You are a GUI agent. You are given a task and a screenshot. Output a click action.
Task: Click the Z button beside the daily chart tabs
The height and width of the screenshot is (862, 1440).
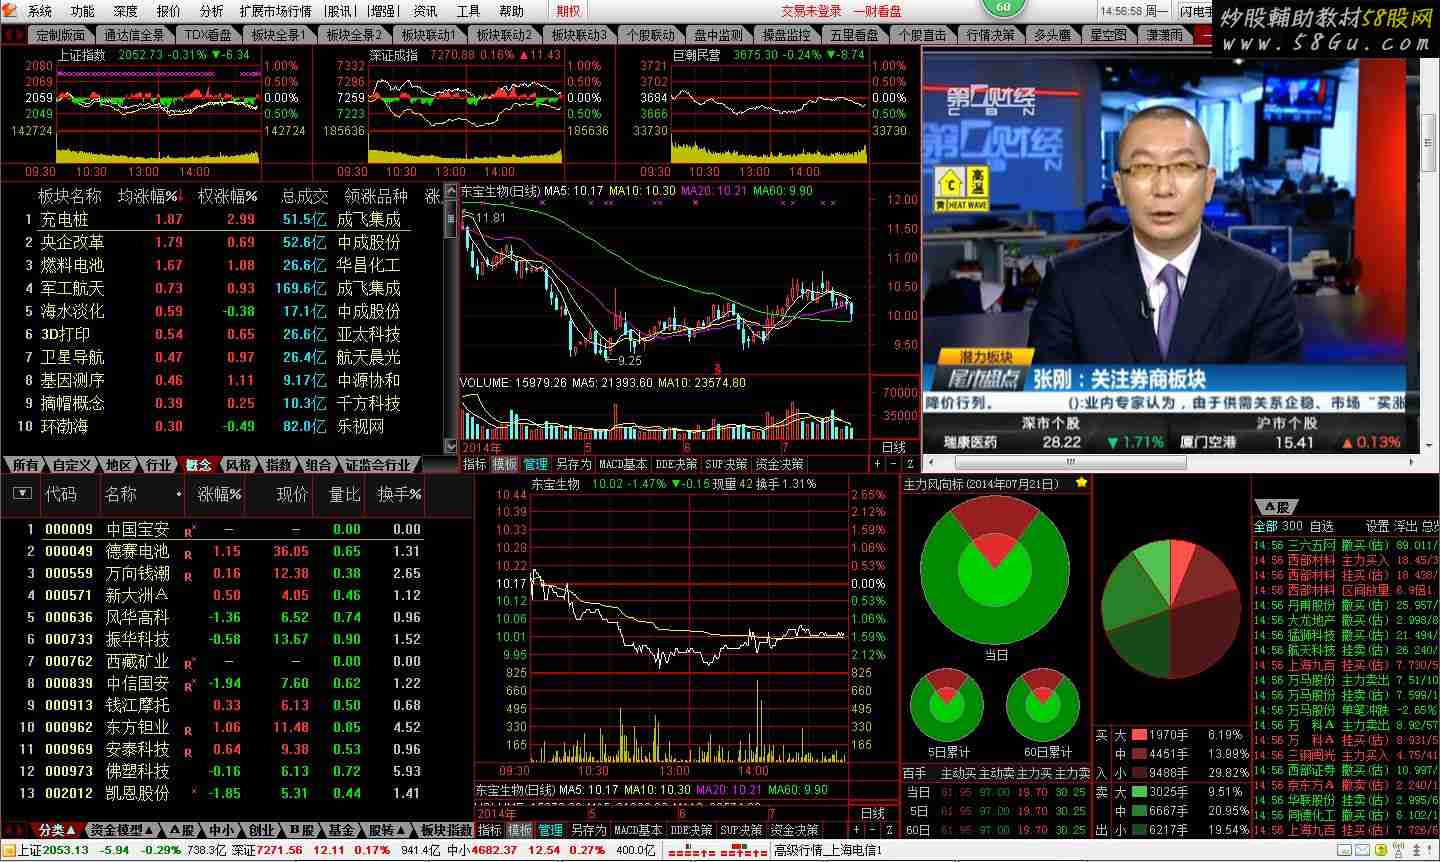pyautogui.click(x=909, y=464)
